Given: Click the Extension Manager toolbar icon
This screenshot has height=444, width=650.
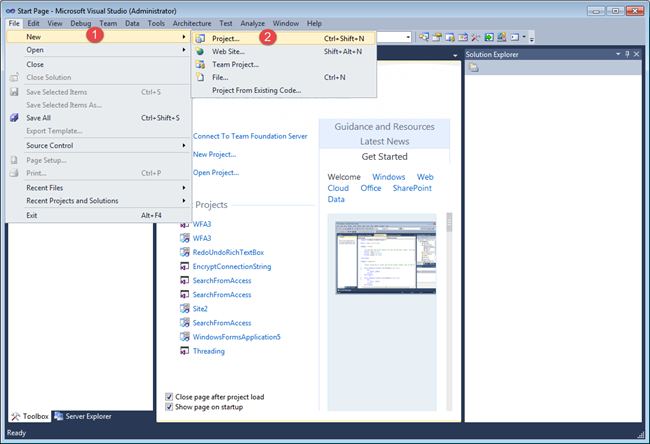Looking at the screenshot, I should (502, 37).
